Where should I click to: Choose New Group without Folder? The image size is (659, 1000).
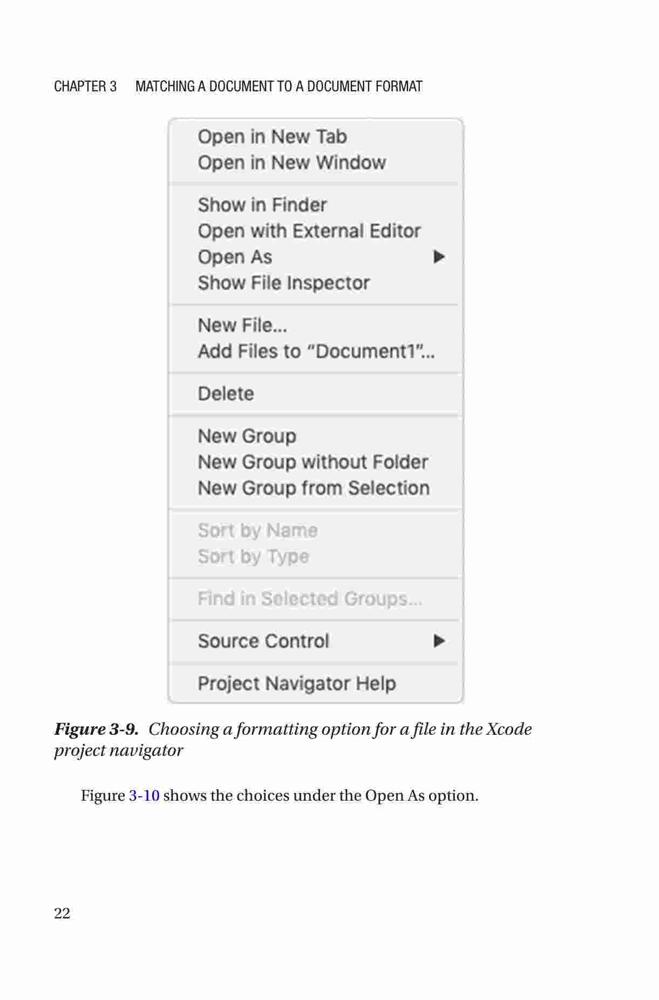point(315,462)
